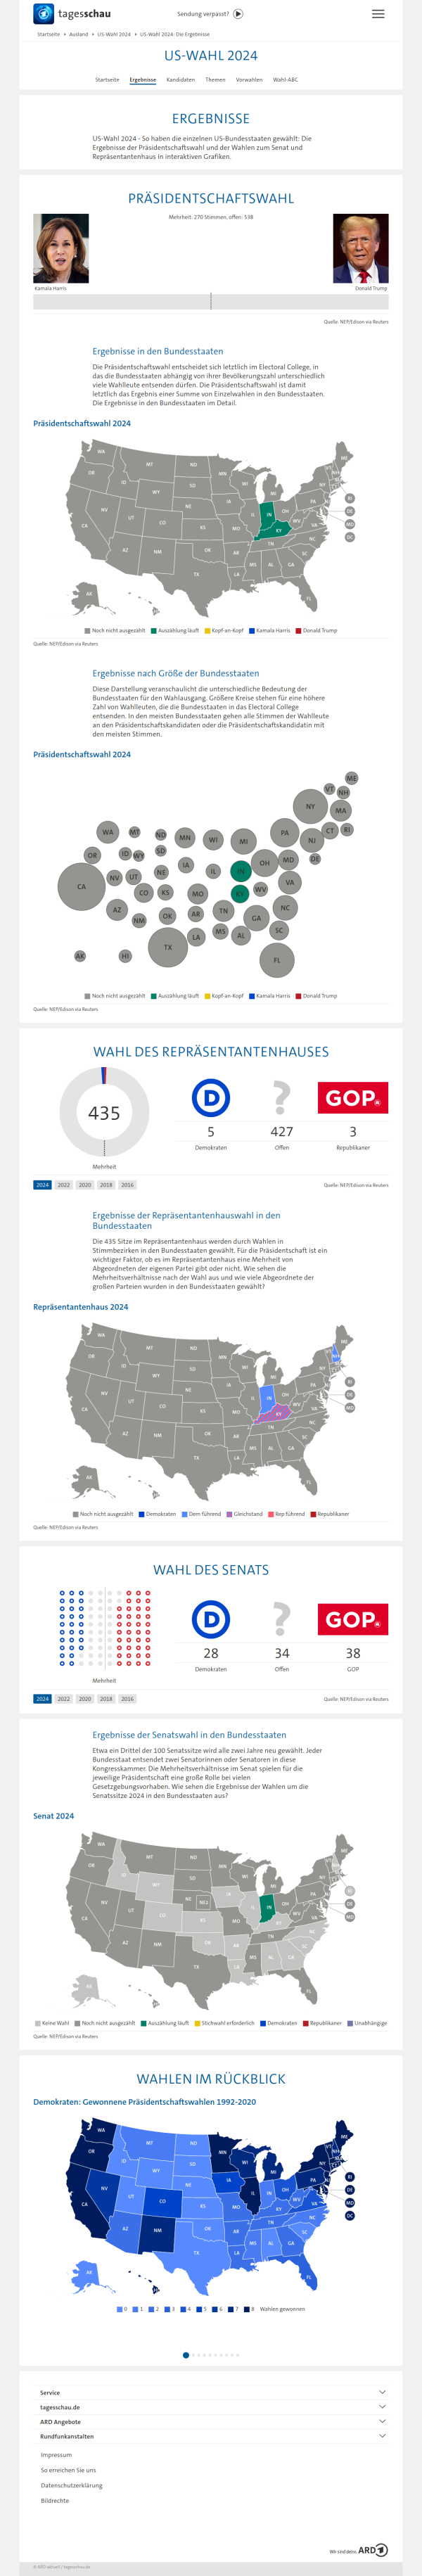This screenshot has height=2576, width=422.
Task: Click the question mark icon for open House seats
Action: pyautogui.click(x=282, y=1098)
